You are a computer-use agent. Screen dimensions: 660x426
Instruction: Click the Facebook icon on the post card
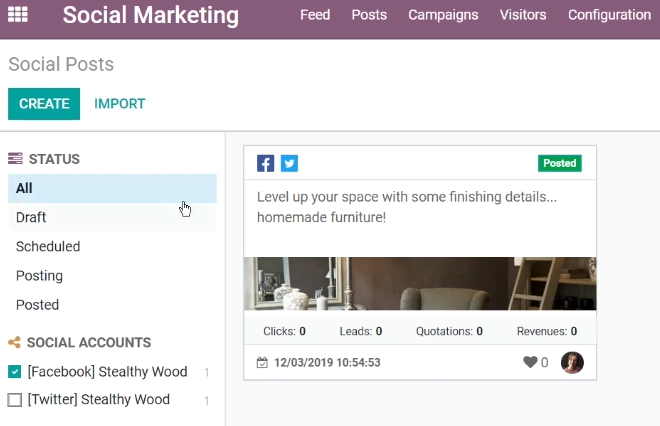tap(266, 163)
